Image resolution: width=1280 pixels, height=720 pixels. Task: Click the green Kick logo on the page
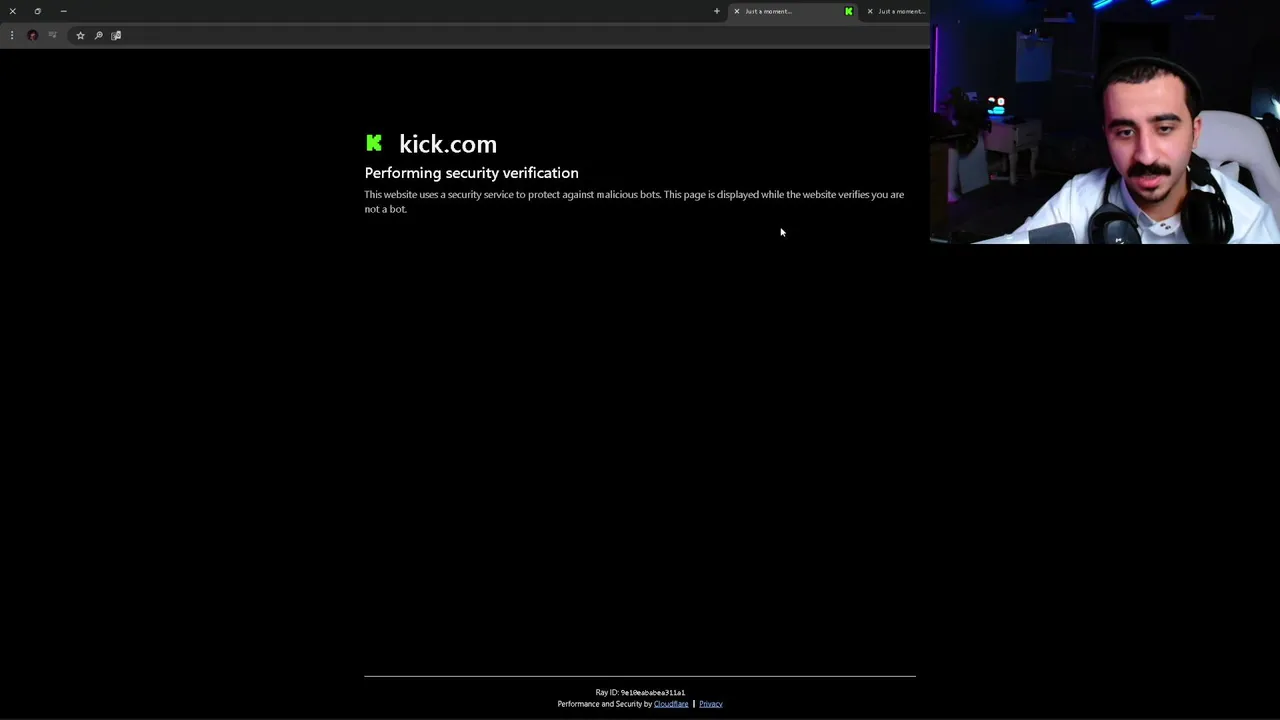point(374,143)
